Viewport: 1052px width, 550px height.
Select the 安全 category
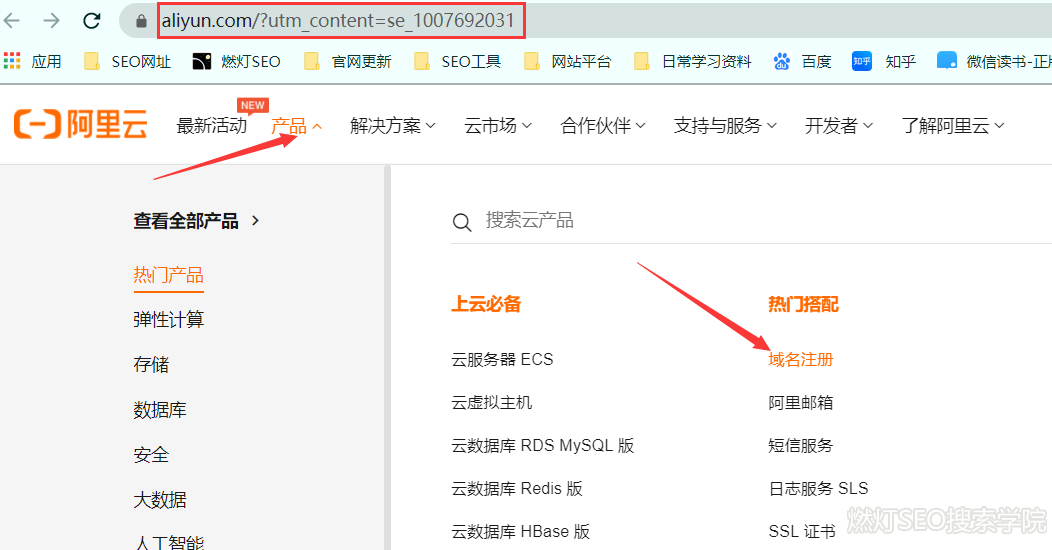coord(151,455)
